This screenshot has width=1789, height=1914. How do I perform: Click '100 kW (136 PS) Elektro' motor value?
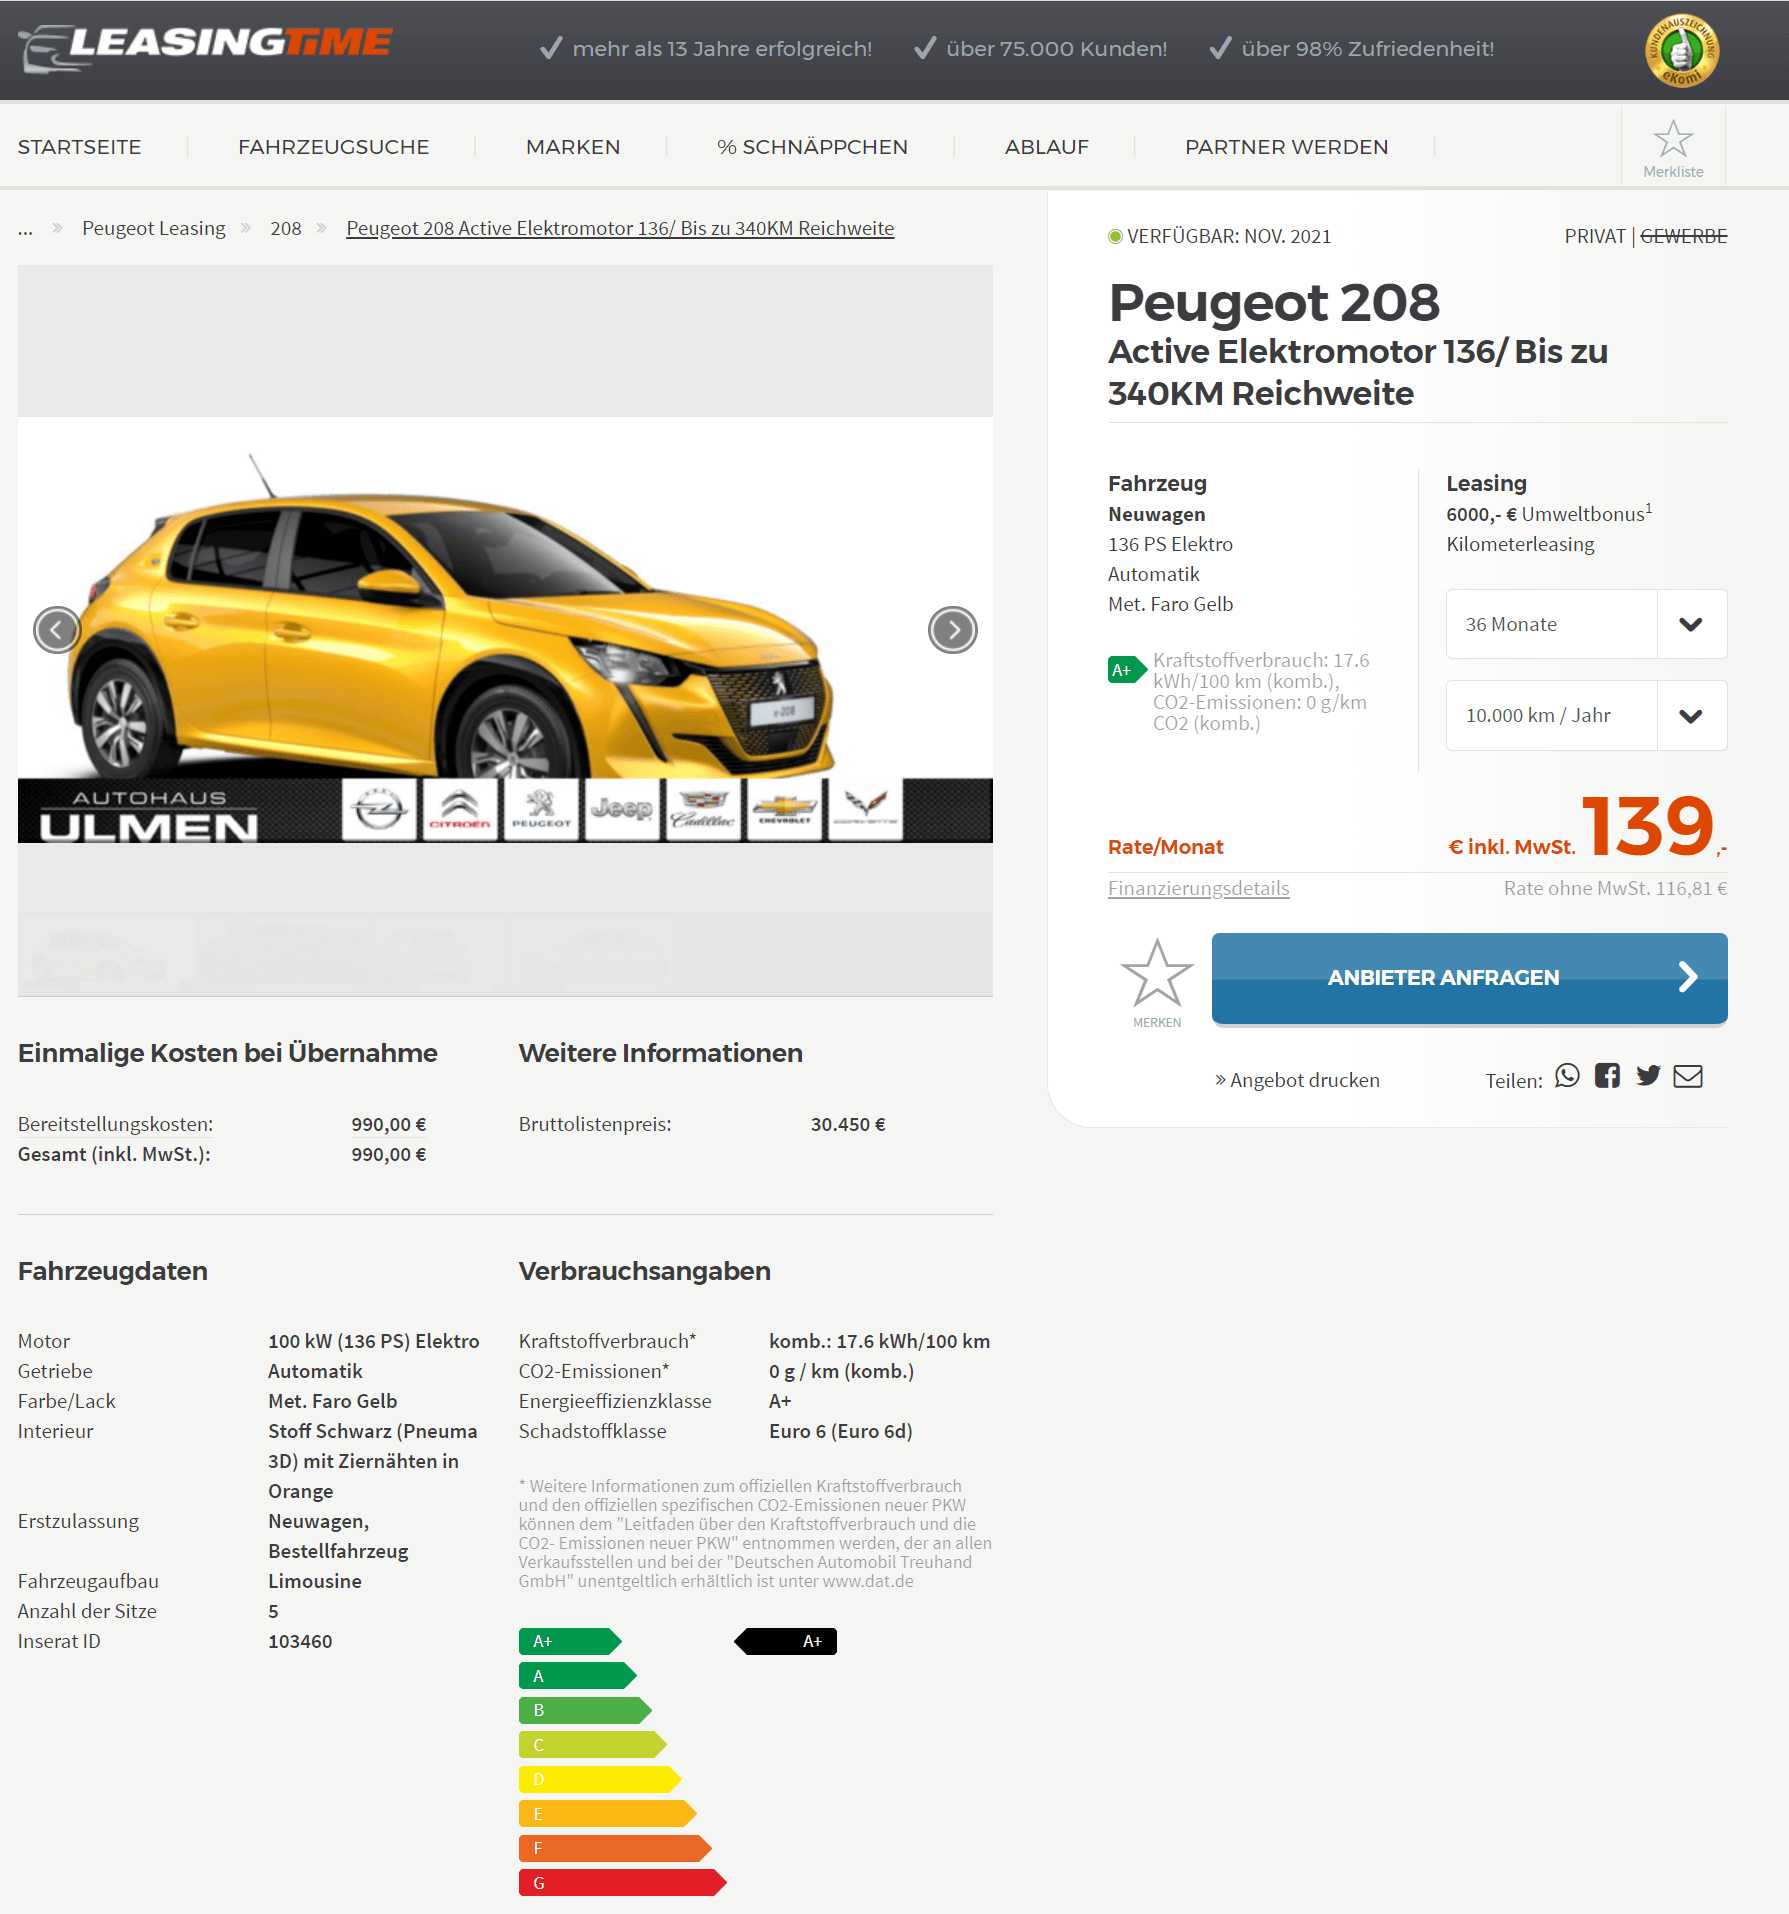[x=374, y=1341]
